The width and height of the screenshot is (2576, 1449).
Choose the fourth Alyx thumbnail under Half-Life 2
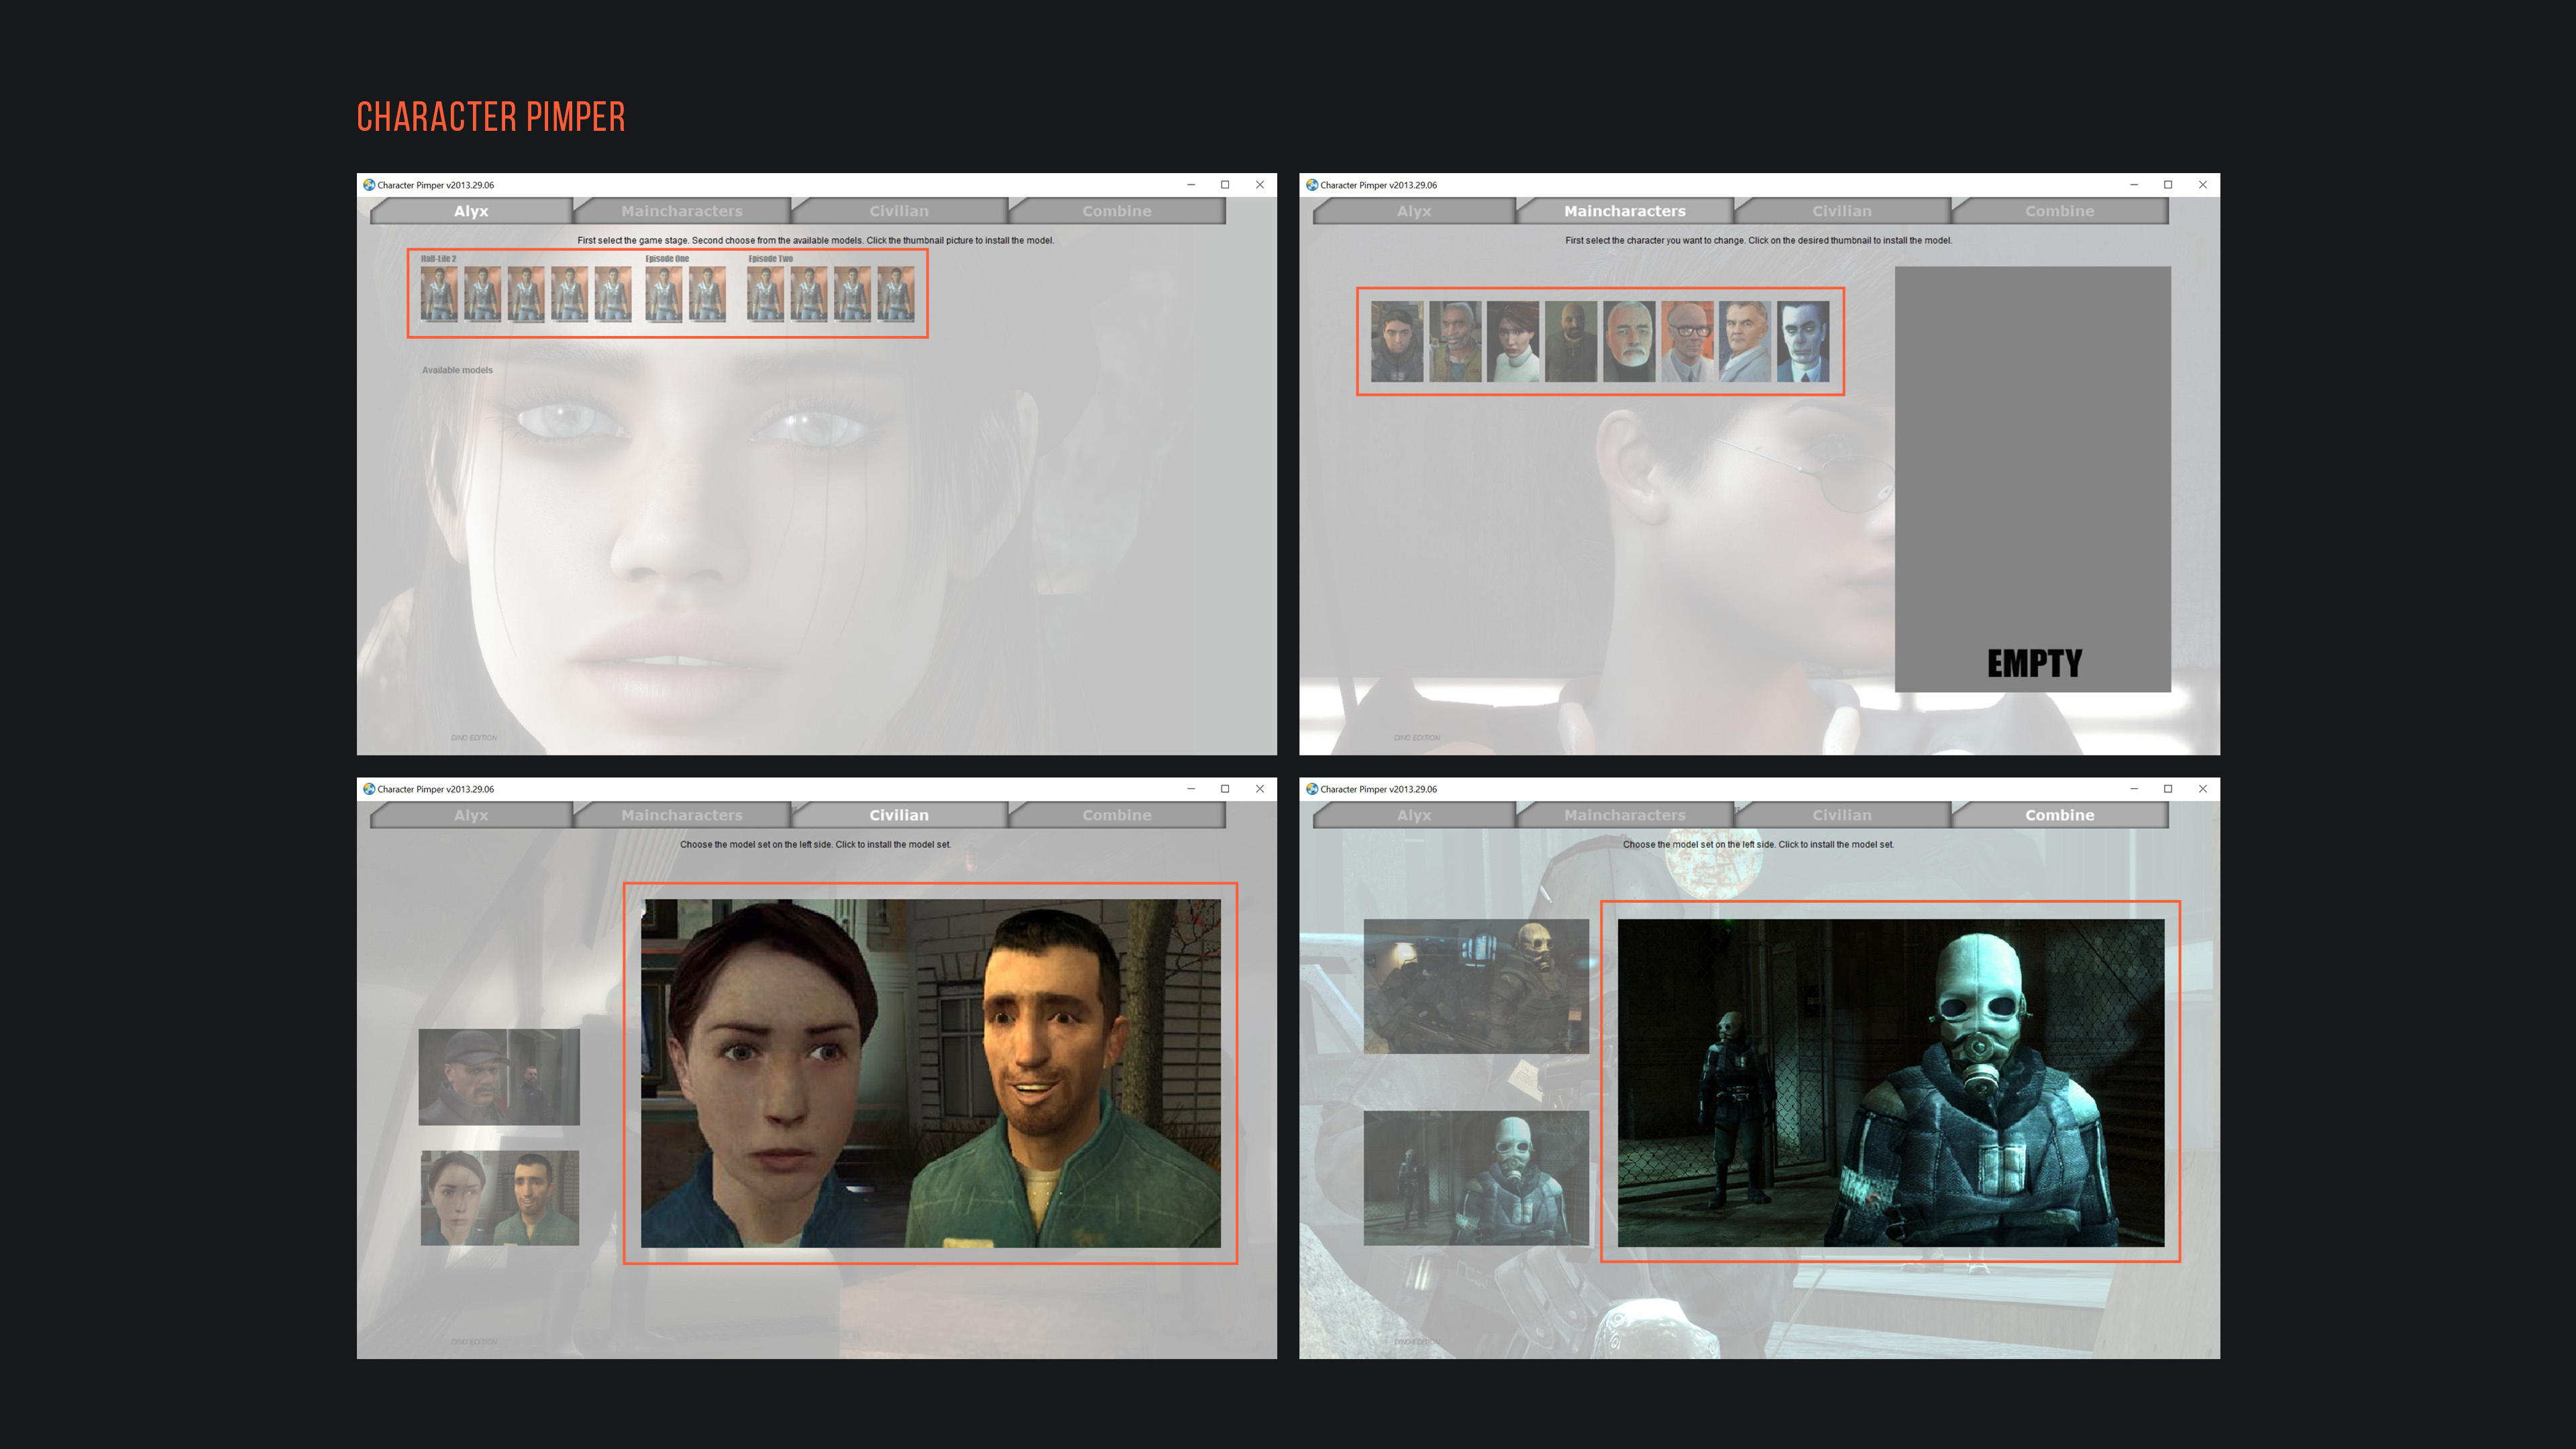(x=569, y=294)
